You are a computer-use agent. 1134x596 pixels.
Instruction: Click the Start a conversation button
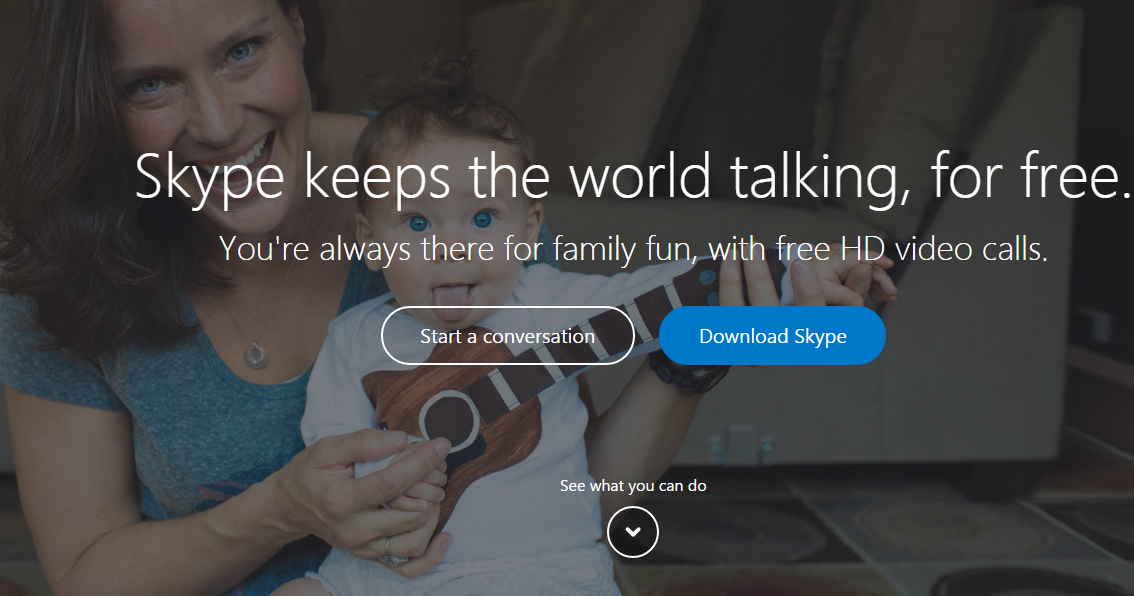508,336
